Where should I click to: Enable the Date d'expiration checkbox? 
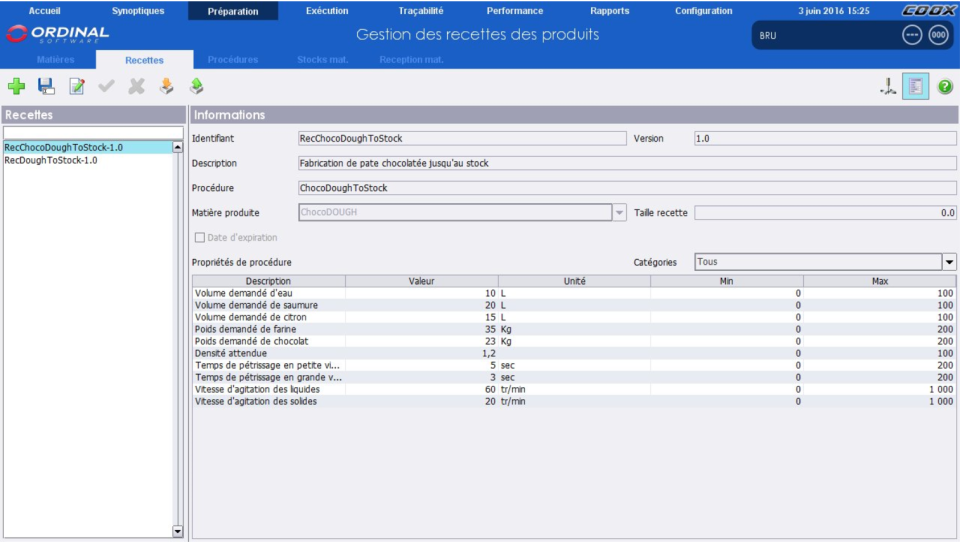199,238
